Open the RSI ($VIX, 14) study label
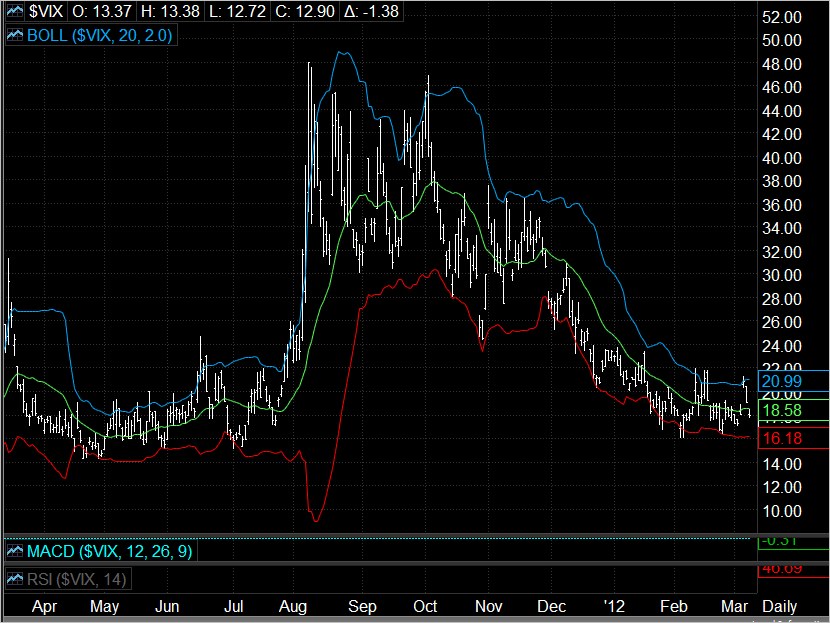The height and width of the screenshot is (623, 830). pos(77,579)
